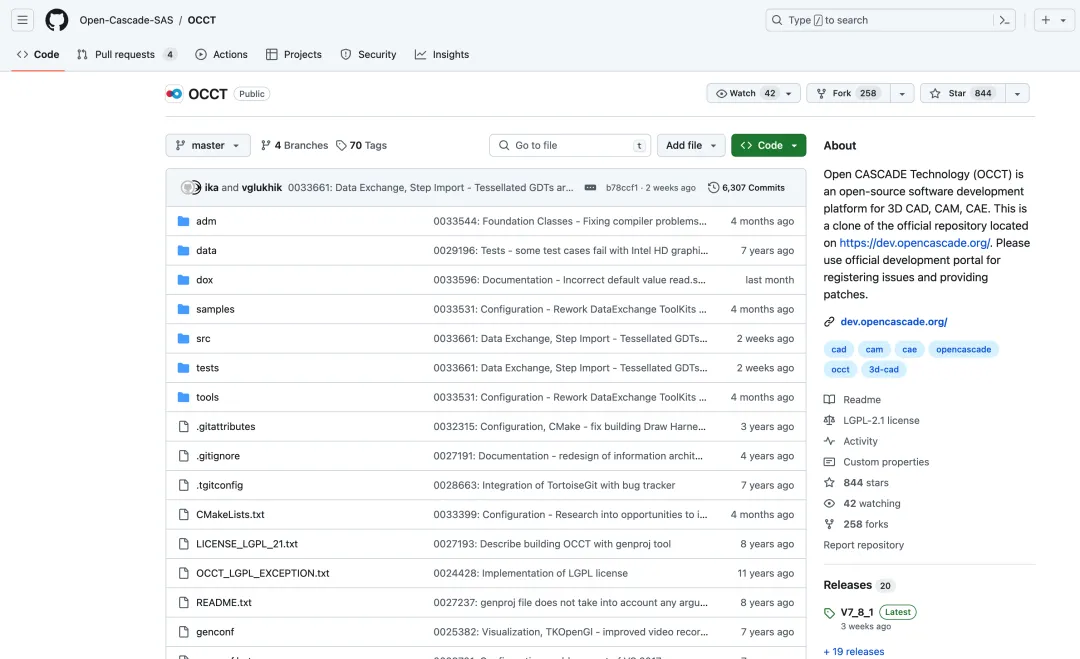Open the Pull requests tab
1080x659 pixels.
(127, 54)
